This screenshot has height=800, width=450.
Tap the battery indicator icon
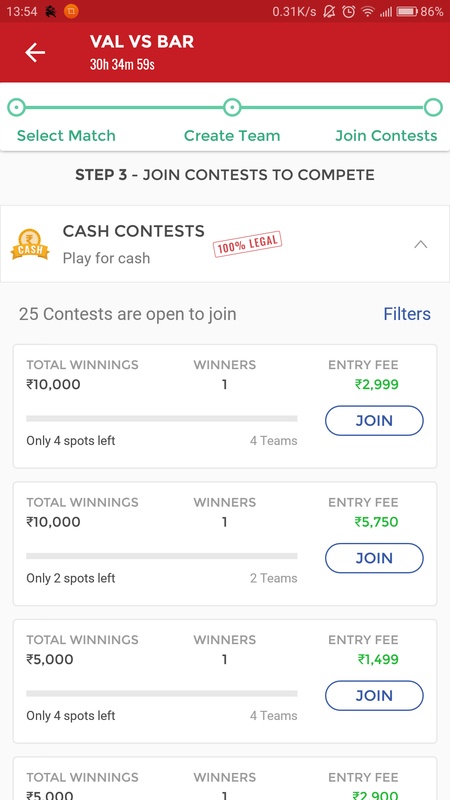[407, 11]
